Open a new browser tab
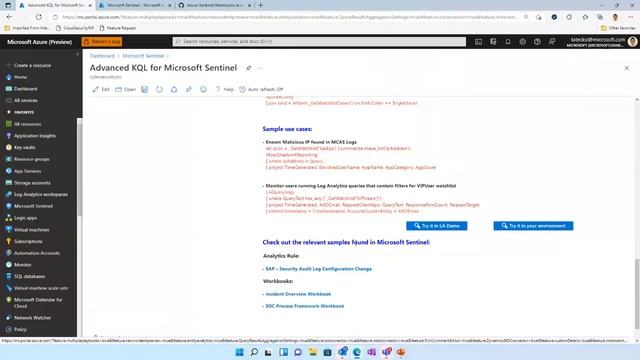 261,5
